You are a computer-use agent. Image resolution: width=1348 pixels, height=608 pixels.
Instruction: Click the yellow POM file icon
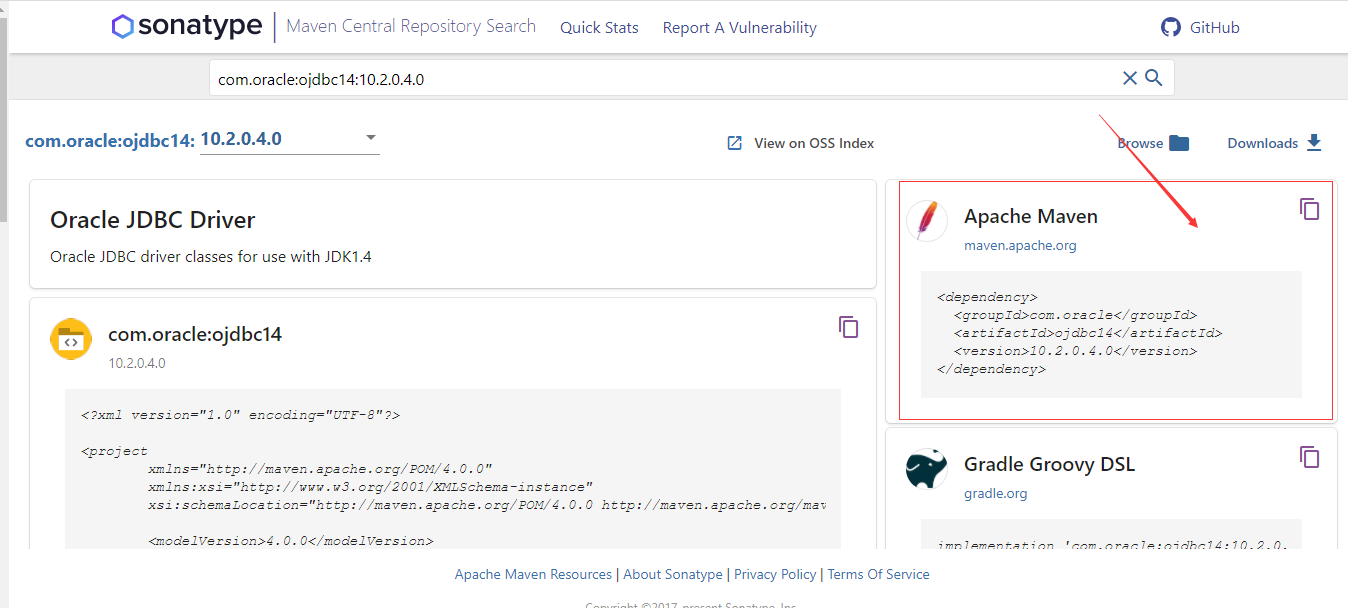pyautogui.click(x=71, y=339)
